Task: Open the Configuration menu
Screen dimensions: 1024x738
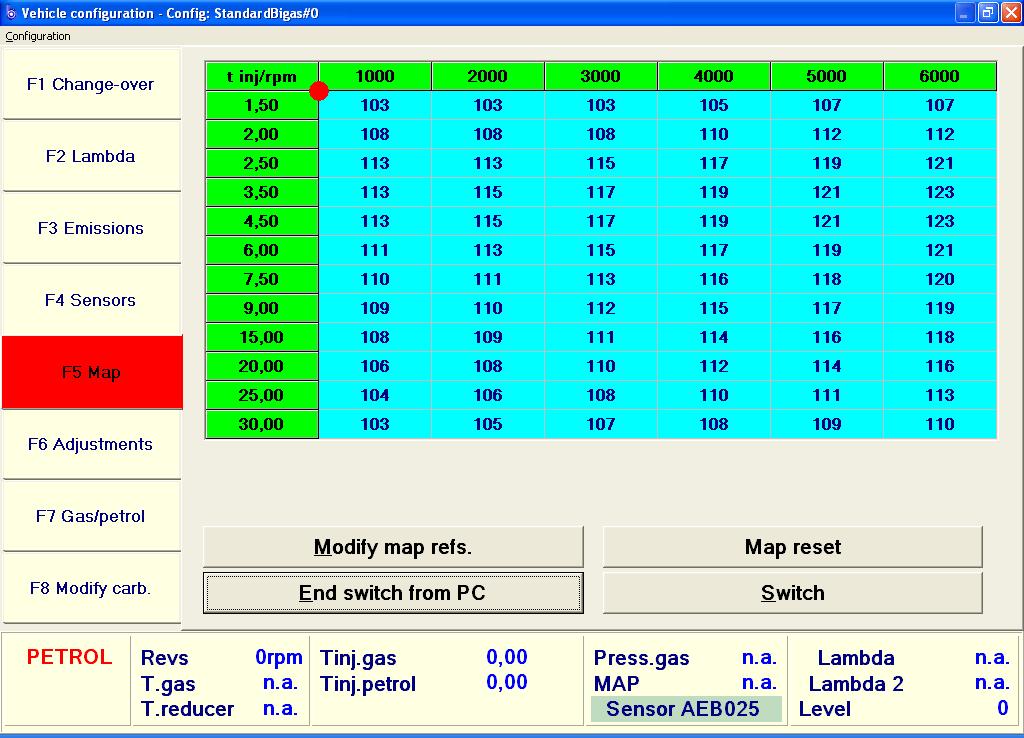Action: click(38, 36)
